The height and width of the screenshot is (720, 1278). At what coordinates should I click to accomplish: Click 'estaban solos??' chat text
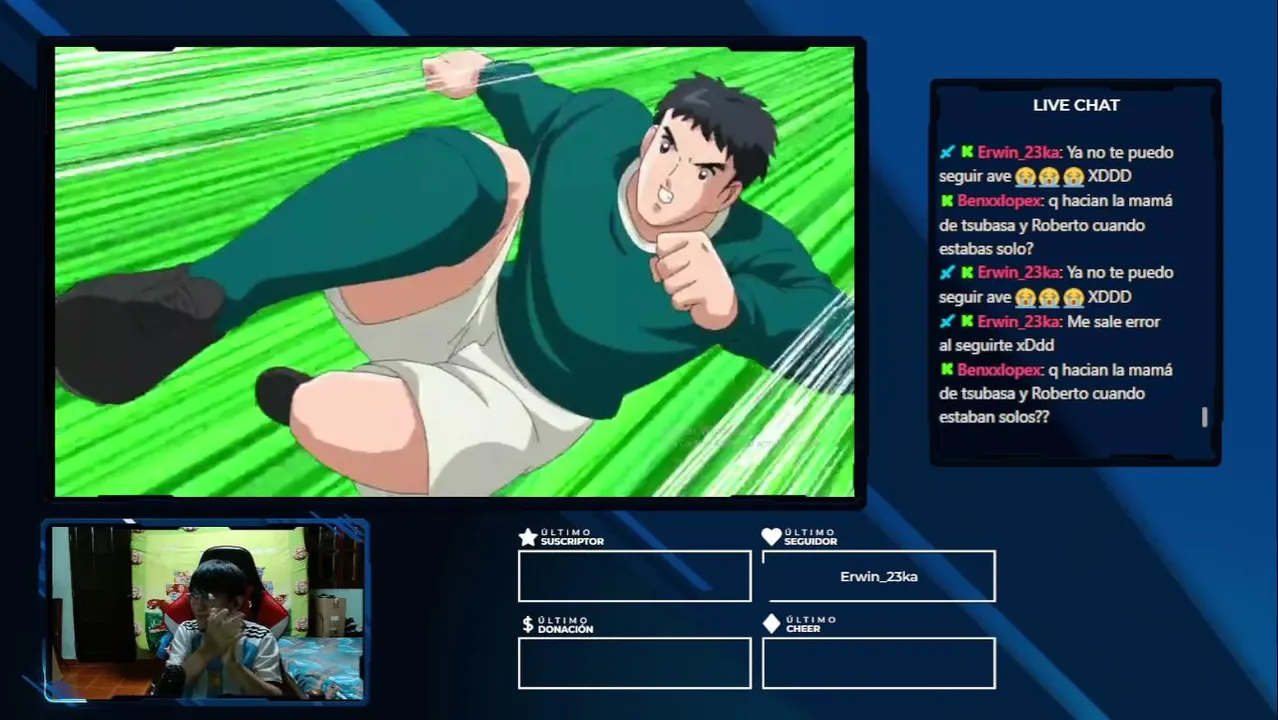994,418
